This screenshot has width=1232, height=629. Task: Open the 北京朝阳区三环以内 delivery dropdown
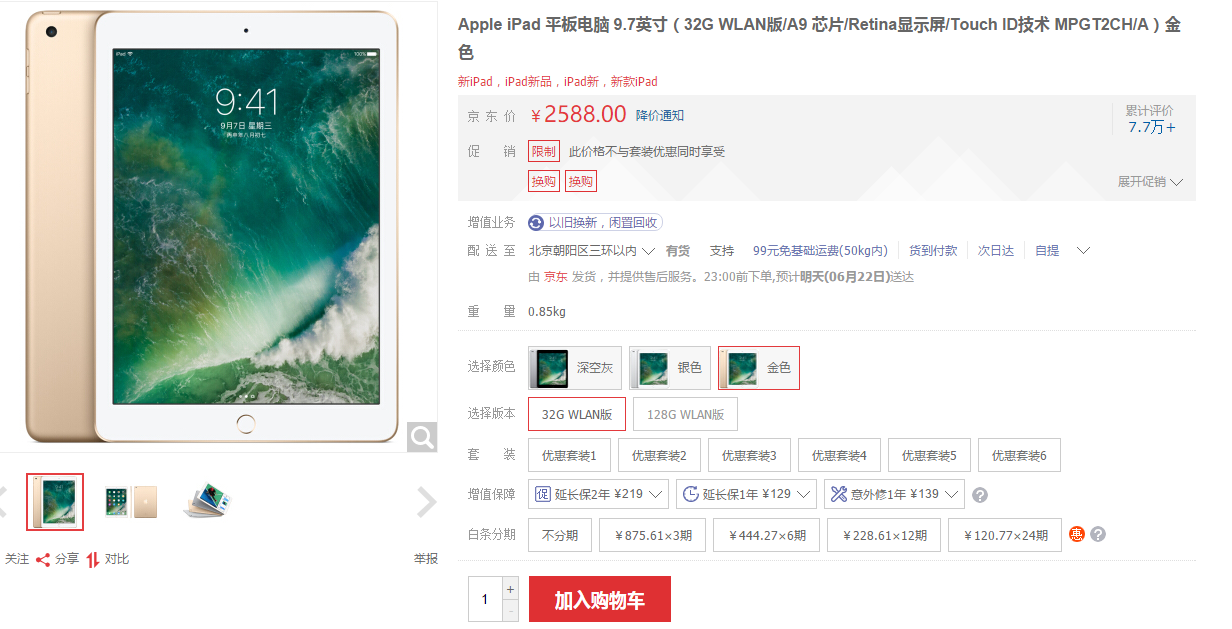pos(592,251)
